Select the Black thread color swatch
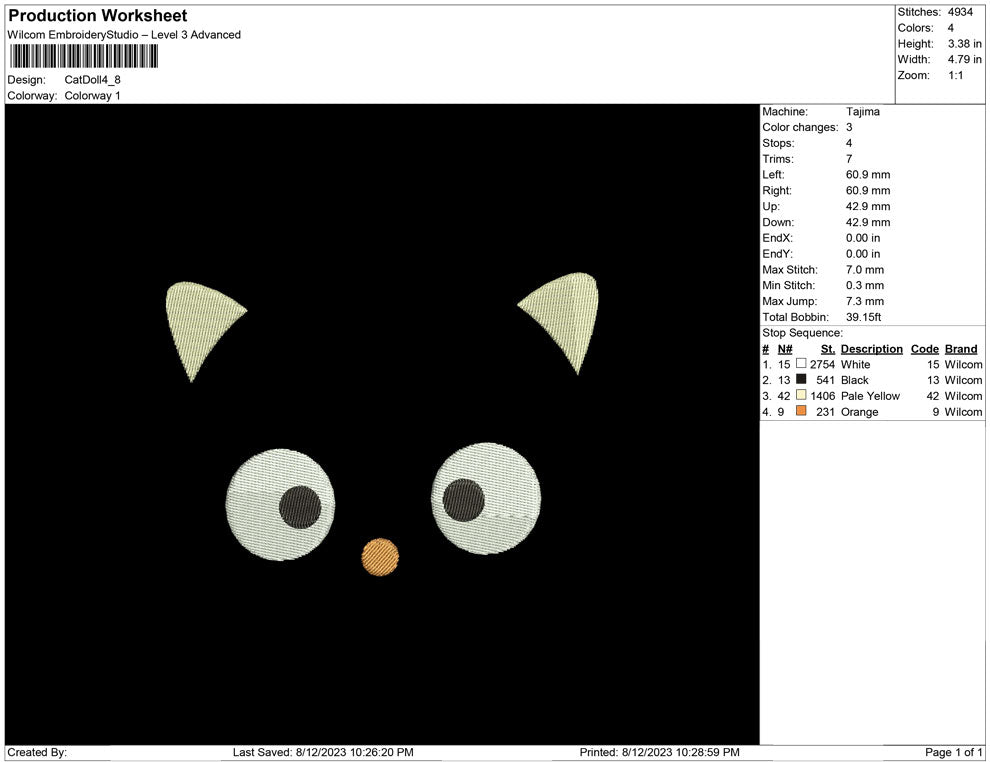 [801, 380]
